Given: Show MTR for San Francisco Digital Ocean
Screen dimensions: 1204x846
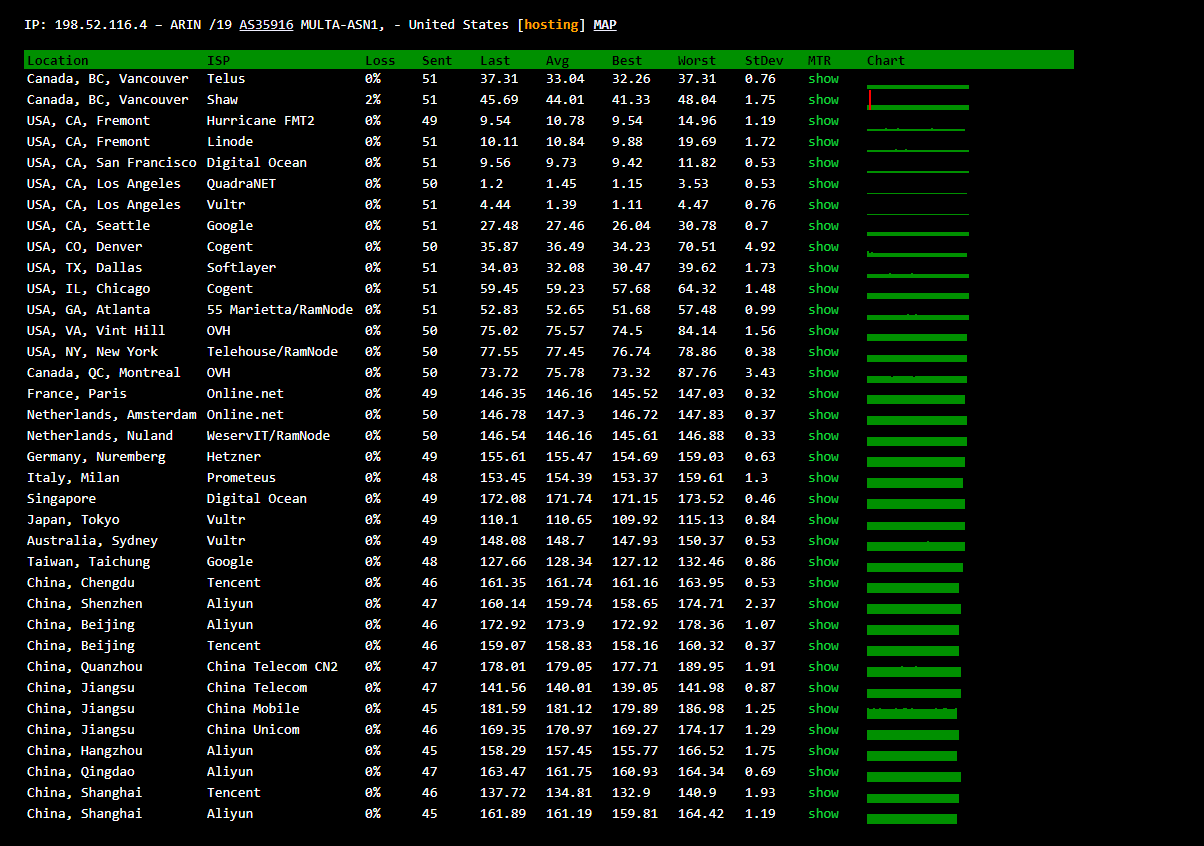Looking at the screenshot, I should pos(823,162).
